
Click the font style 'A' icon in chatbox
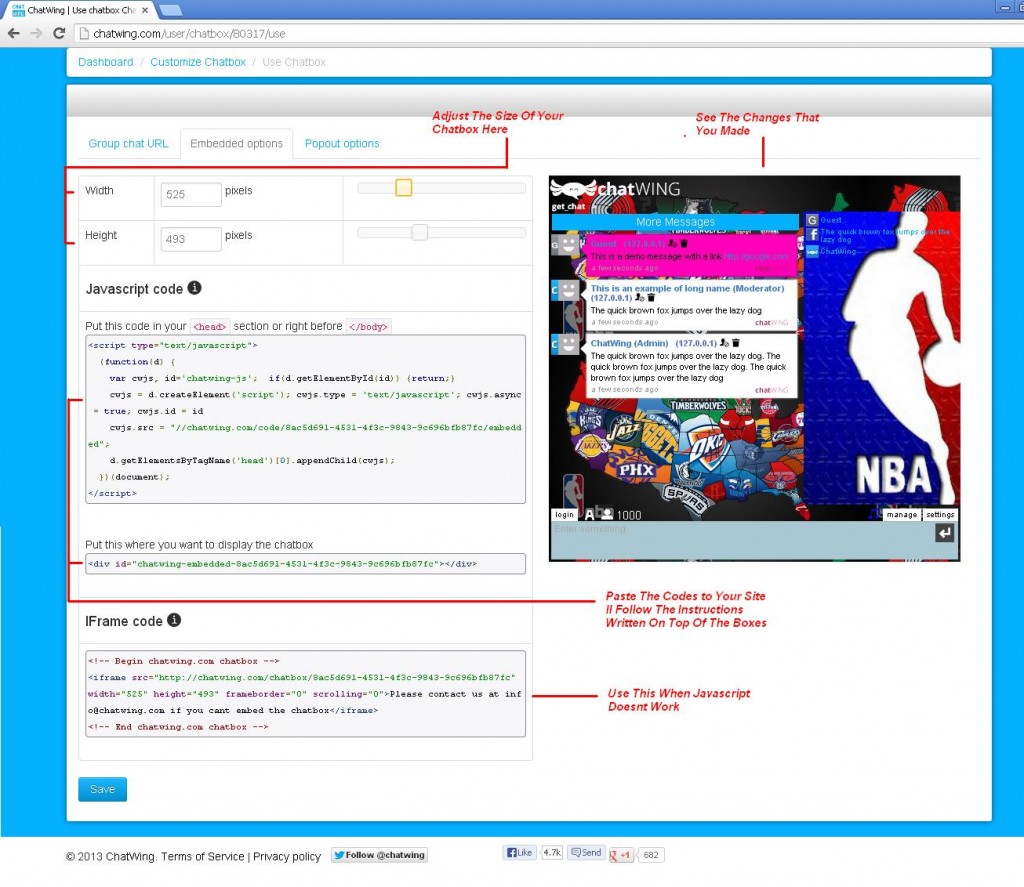pyautogui.click(x=590, y=514)
